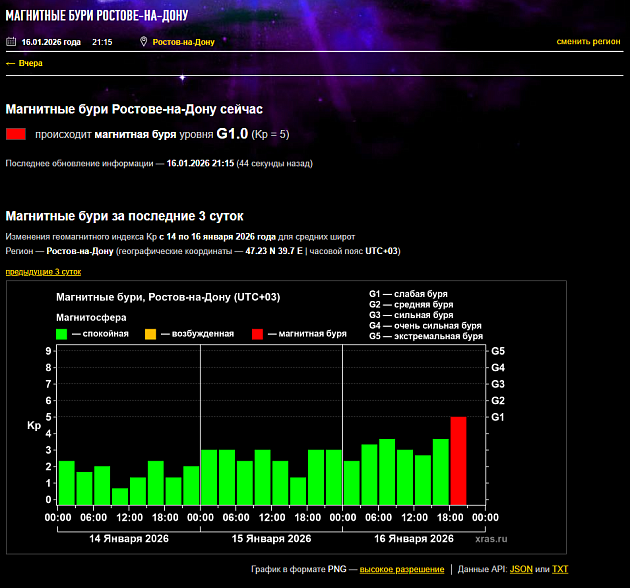Open высокое разрешение chart link
Screen dimensions: 630x588
pyautogui.click(x=402, y=569)
